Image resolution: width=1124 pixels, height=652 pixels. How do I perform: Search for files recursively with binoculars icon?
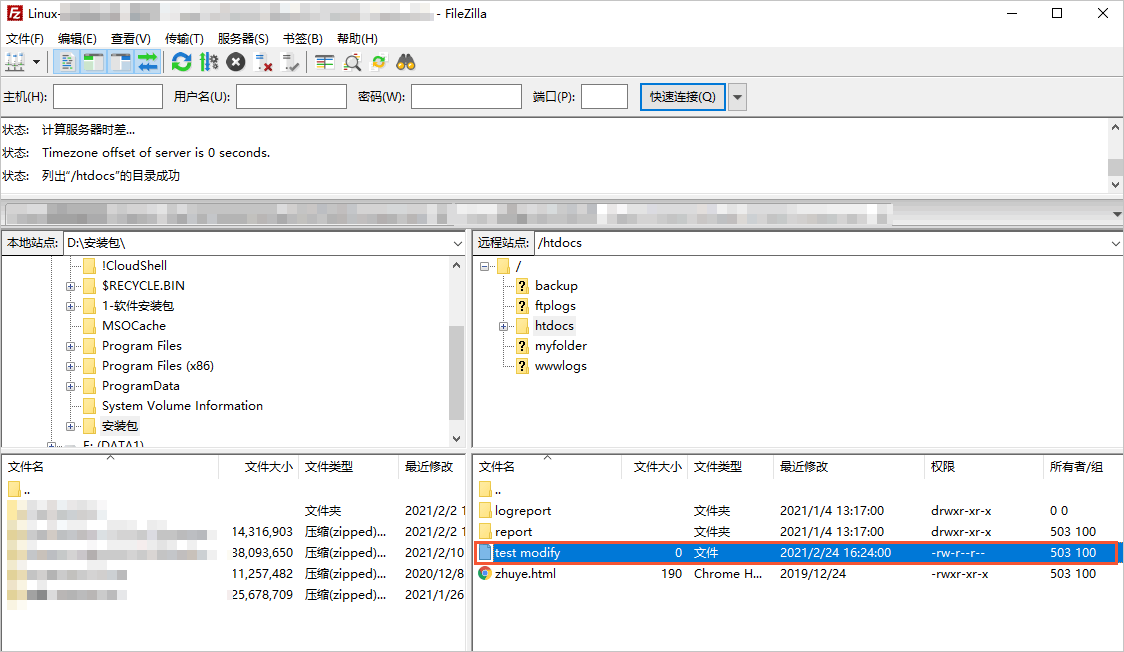406,62
